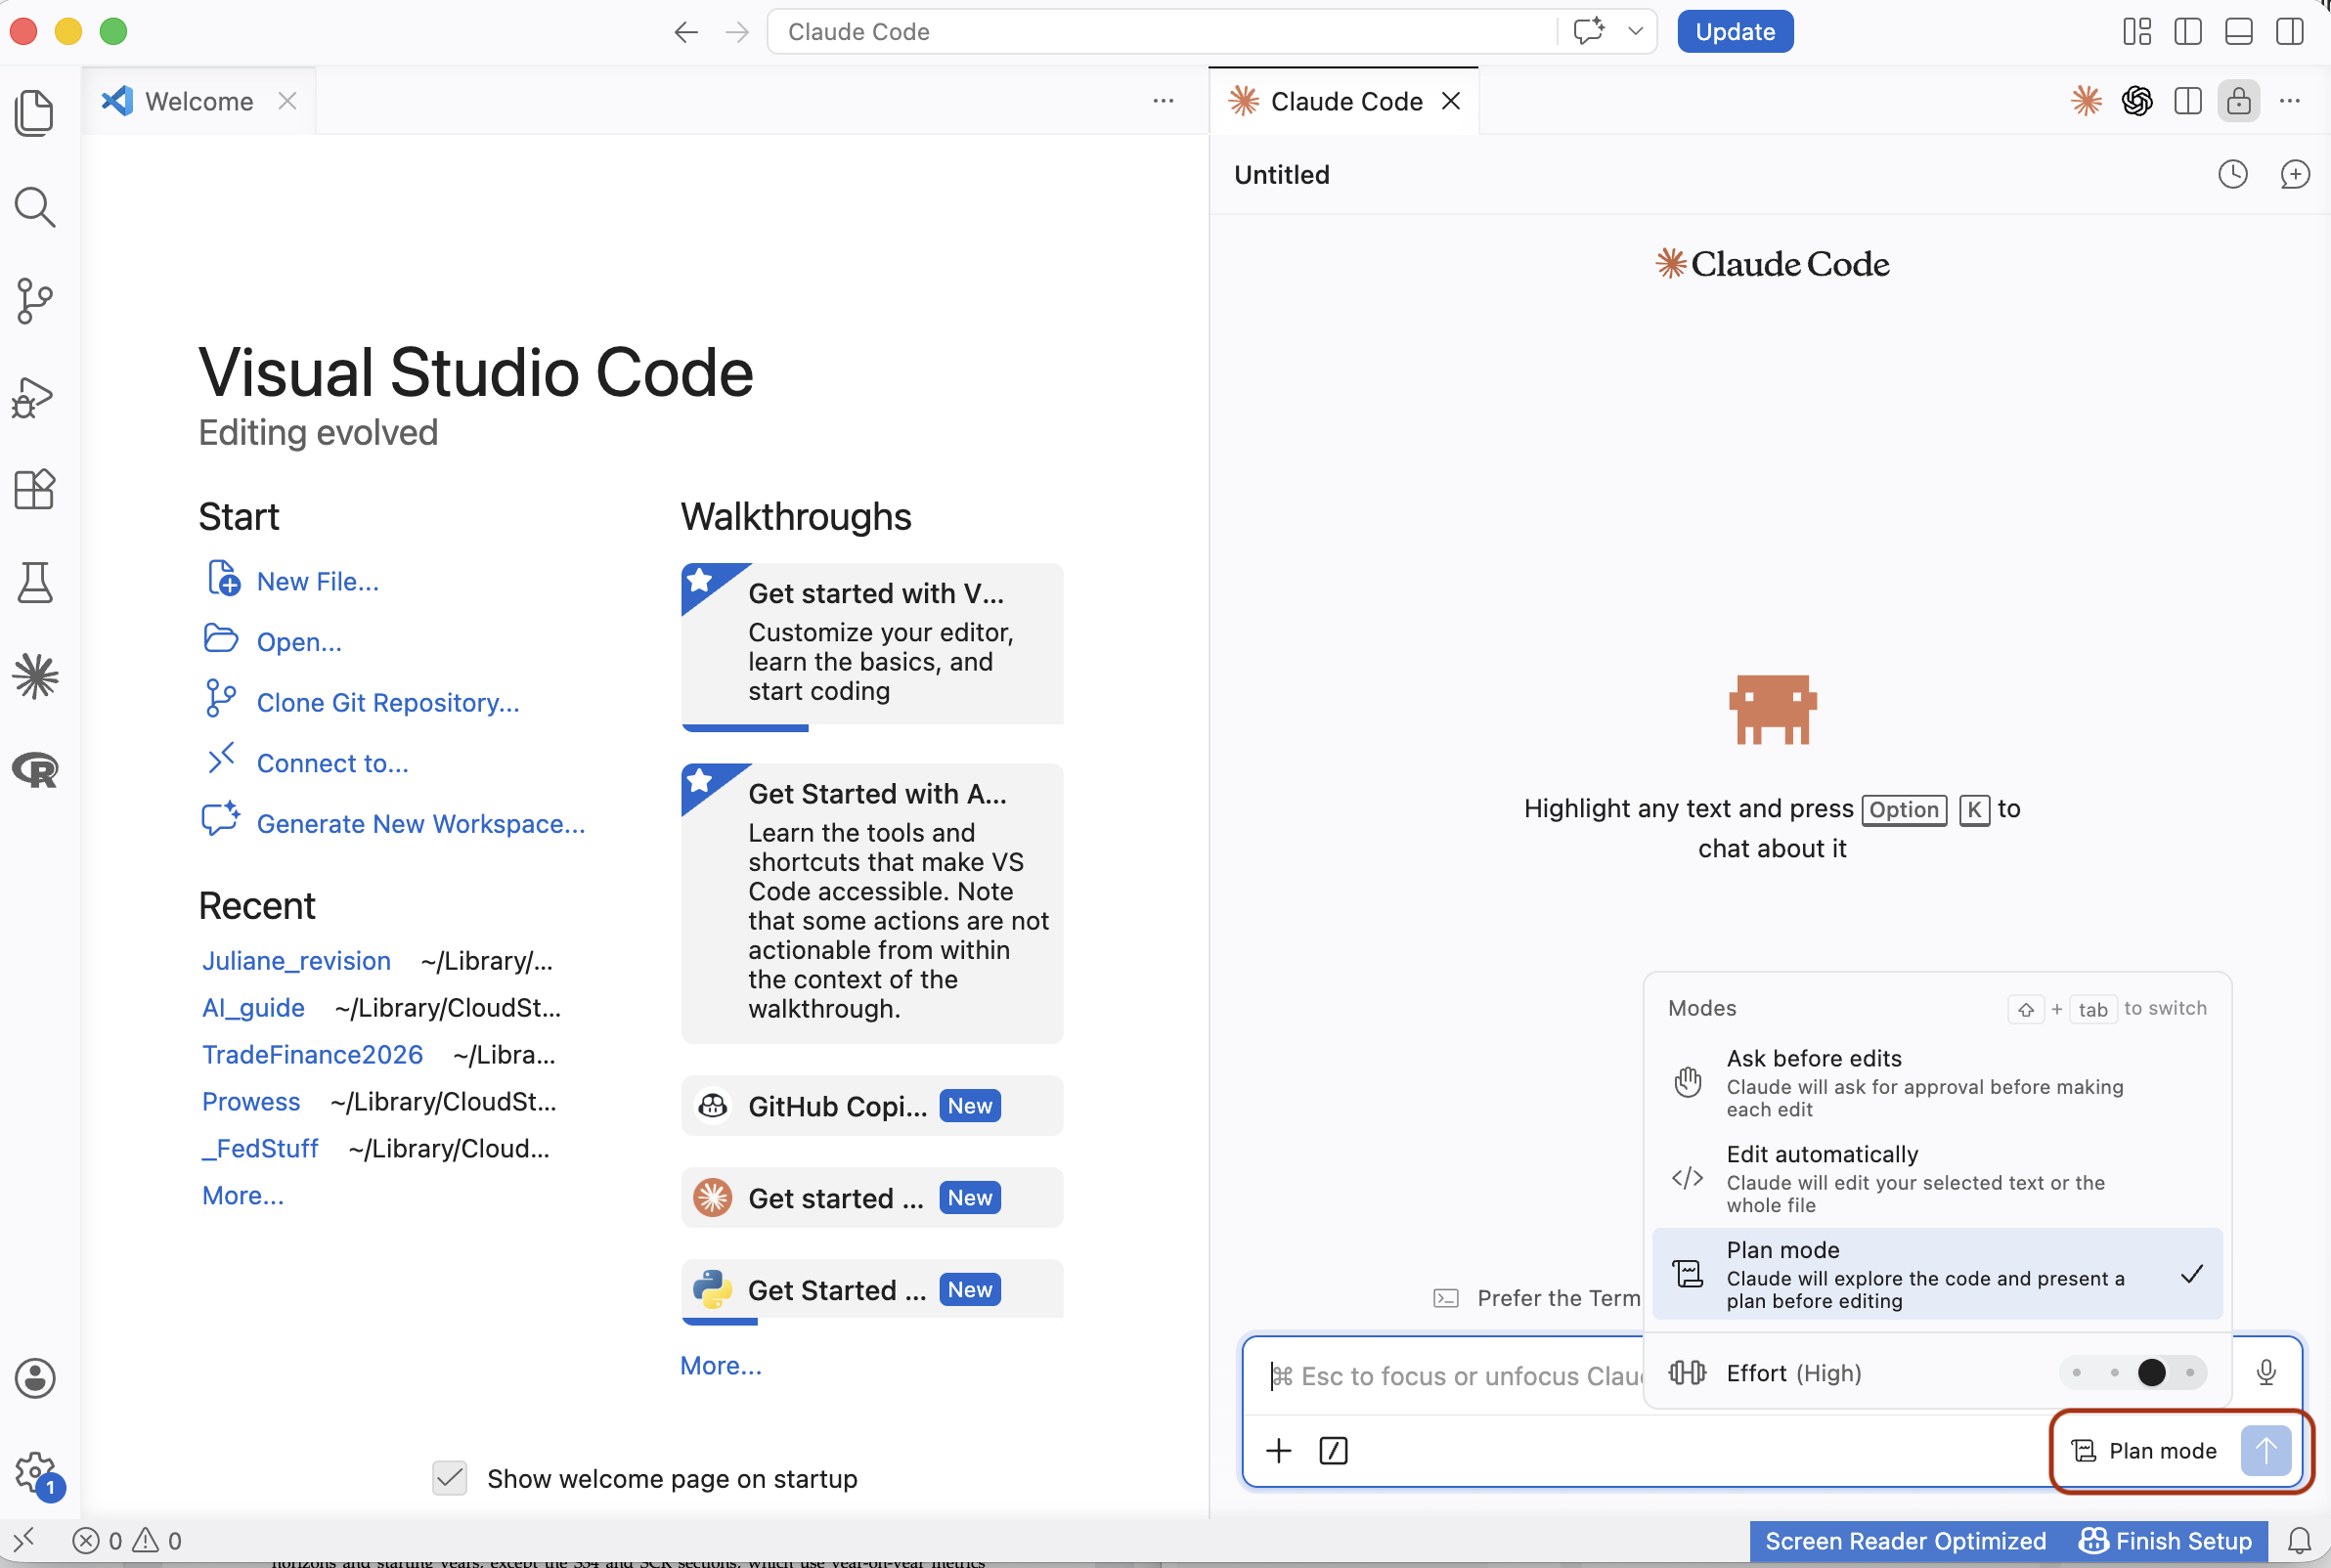2331x1568 pixels.
Task: Click Generate New Workspace link
Action: [421, 824]
